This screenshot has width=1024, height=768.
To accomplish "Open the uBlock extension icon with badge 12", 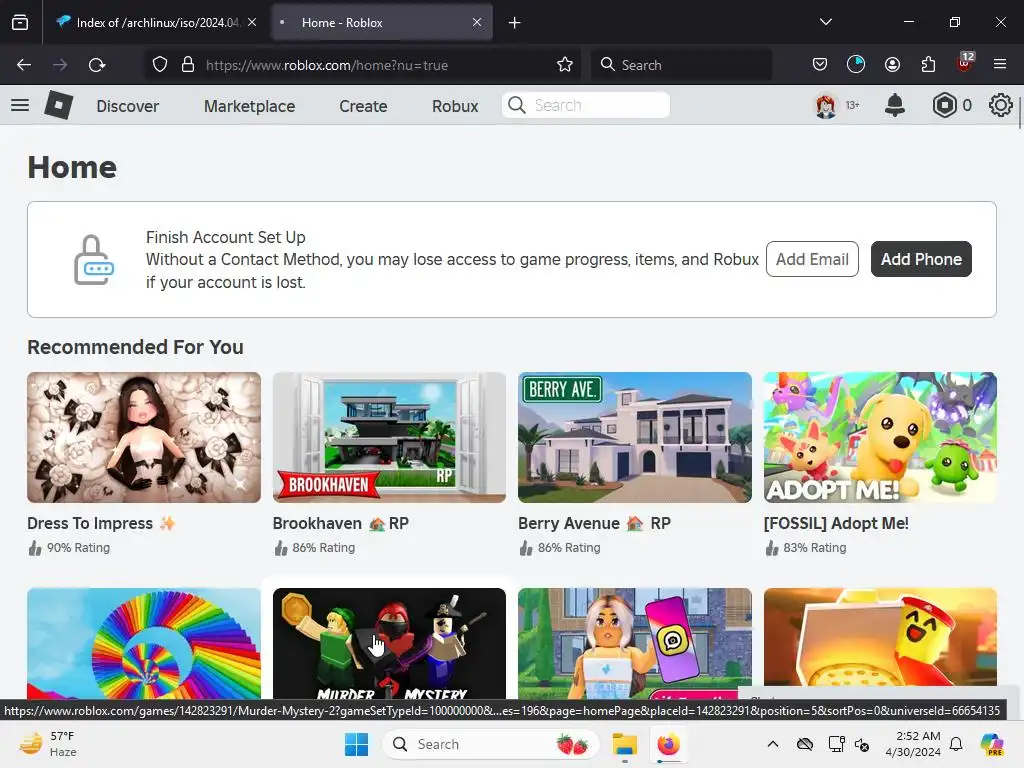I will click(965, 63).
